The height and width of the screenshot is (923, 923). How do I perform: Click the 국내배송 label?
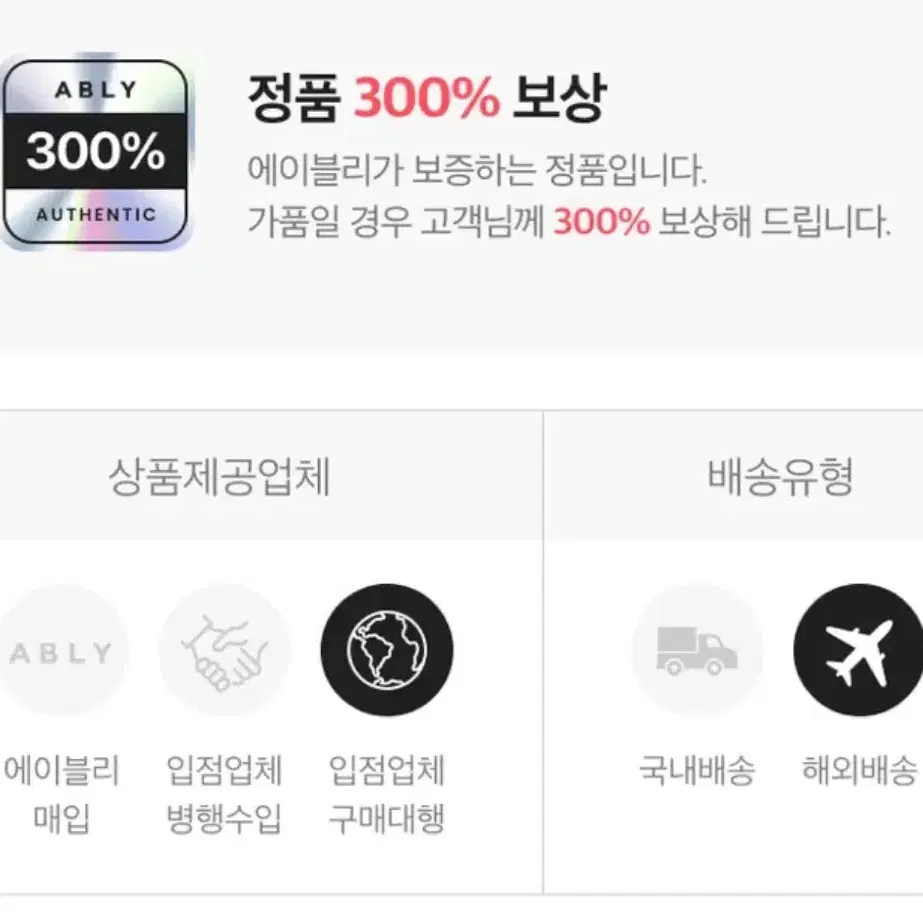click(x=697, y=770)
